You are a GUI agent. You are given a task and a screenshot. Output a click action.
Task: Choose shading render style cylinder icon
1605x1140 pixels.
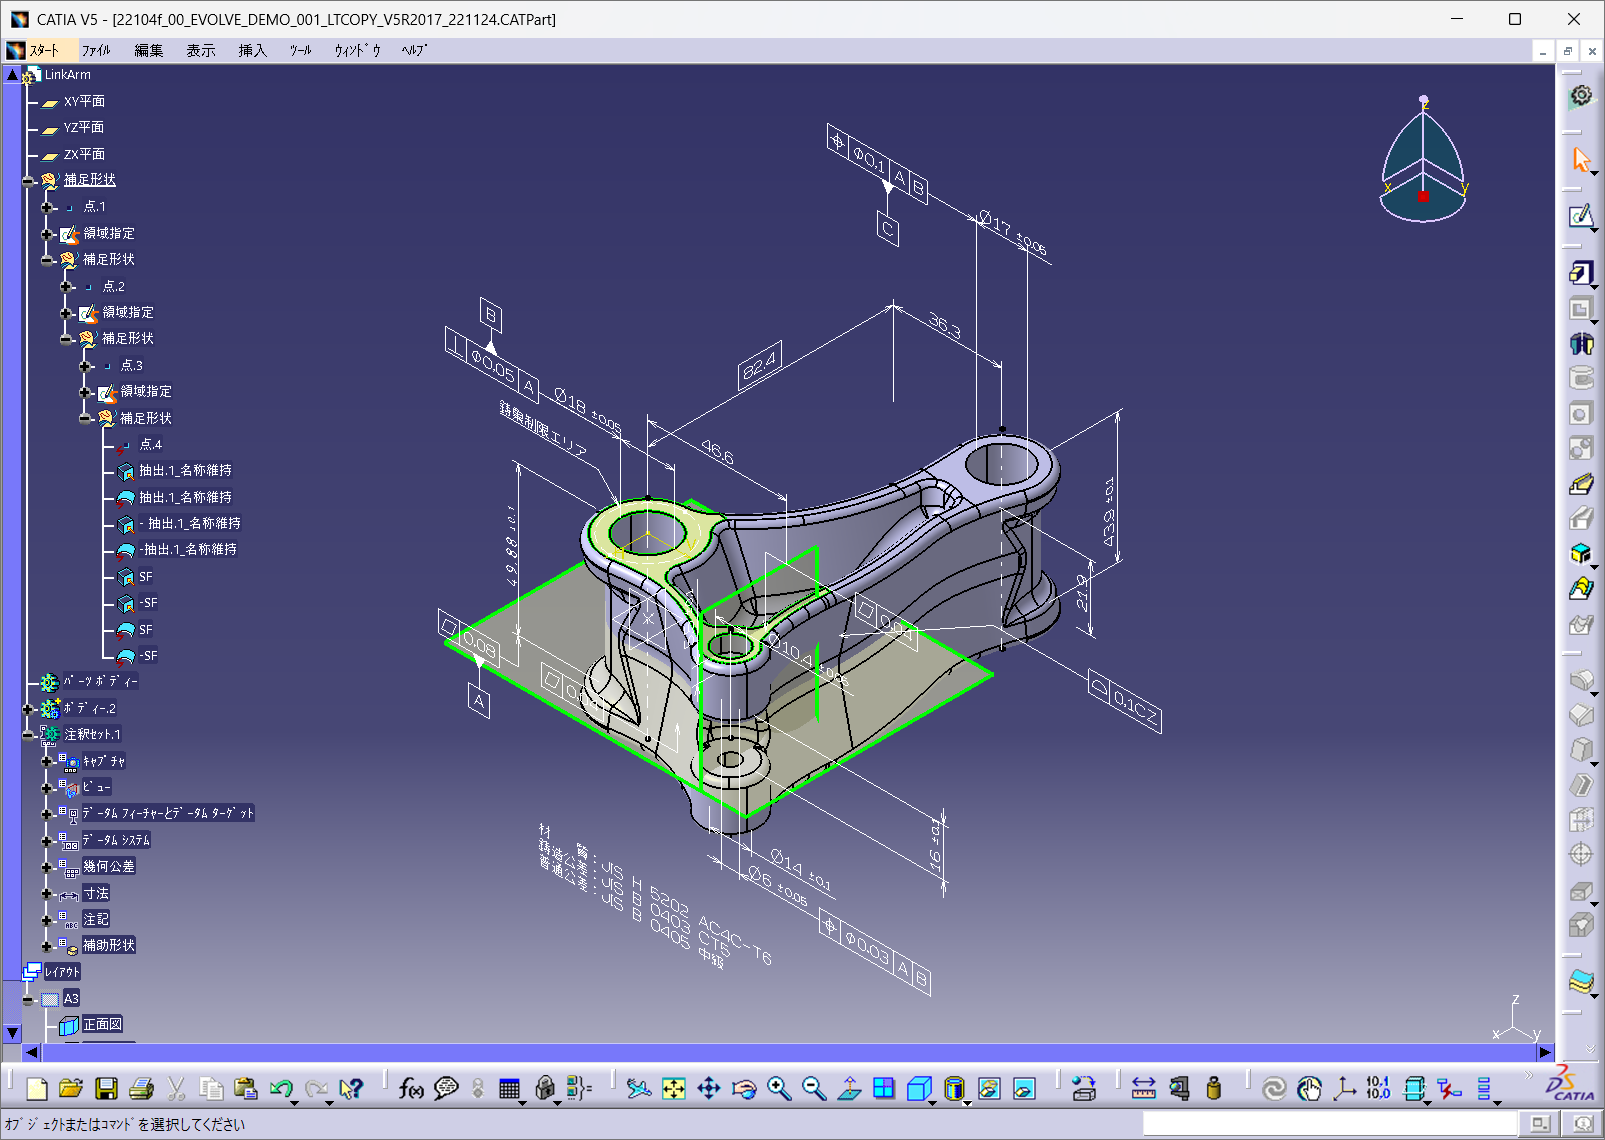pos(954,1088)
